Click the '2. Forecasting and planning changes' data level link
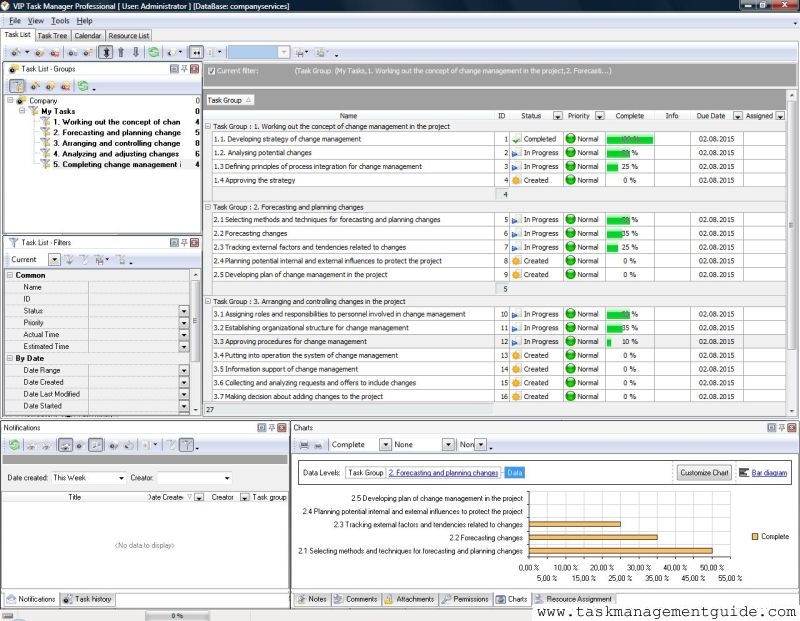 tap(443, 473)
